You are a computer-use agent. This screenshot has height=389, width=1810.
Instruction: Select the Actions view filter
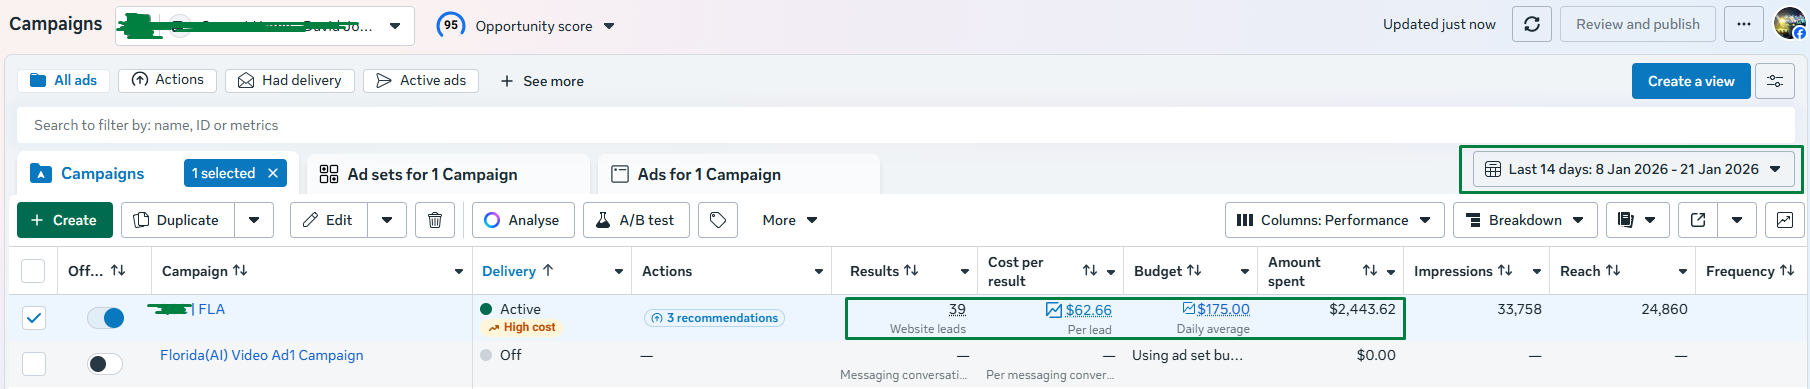(x=167, y=80)
